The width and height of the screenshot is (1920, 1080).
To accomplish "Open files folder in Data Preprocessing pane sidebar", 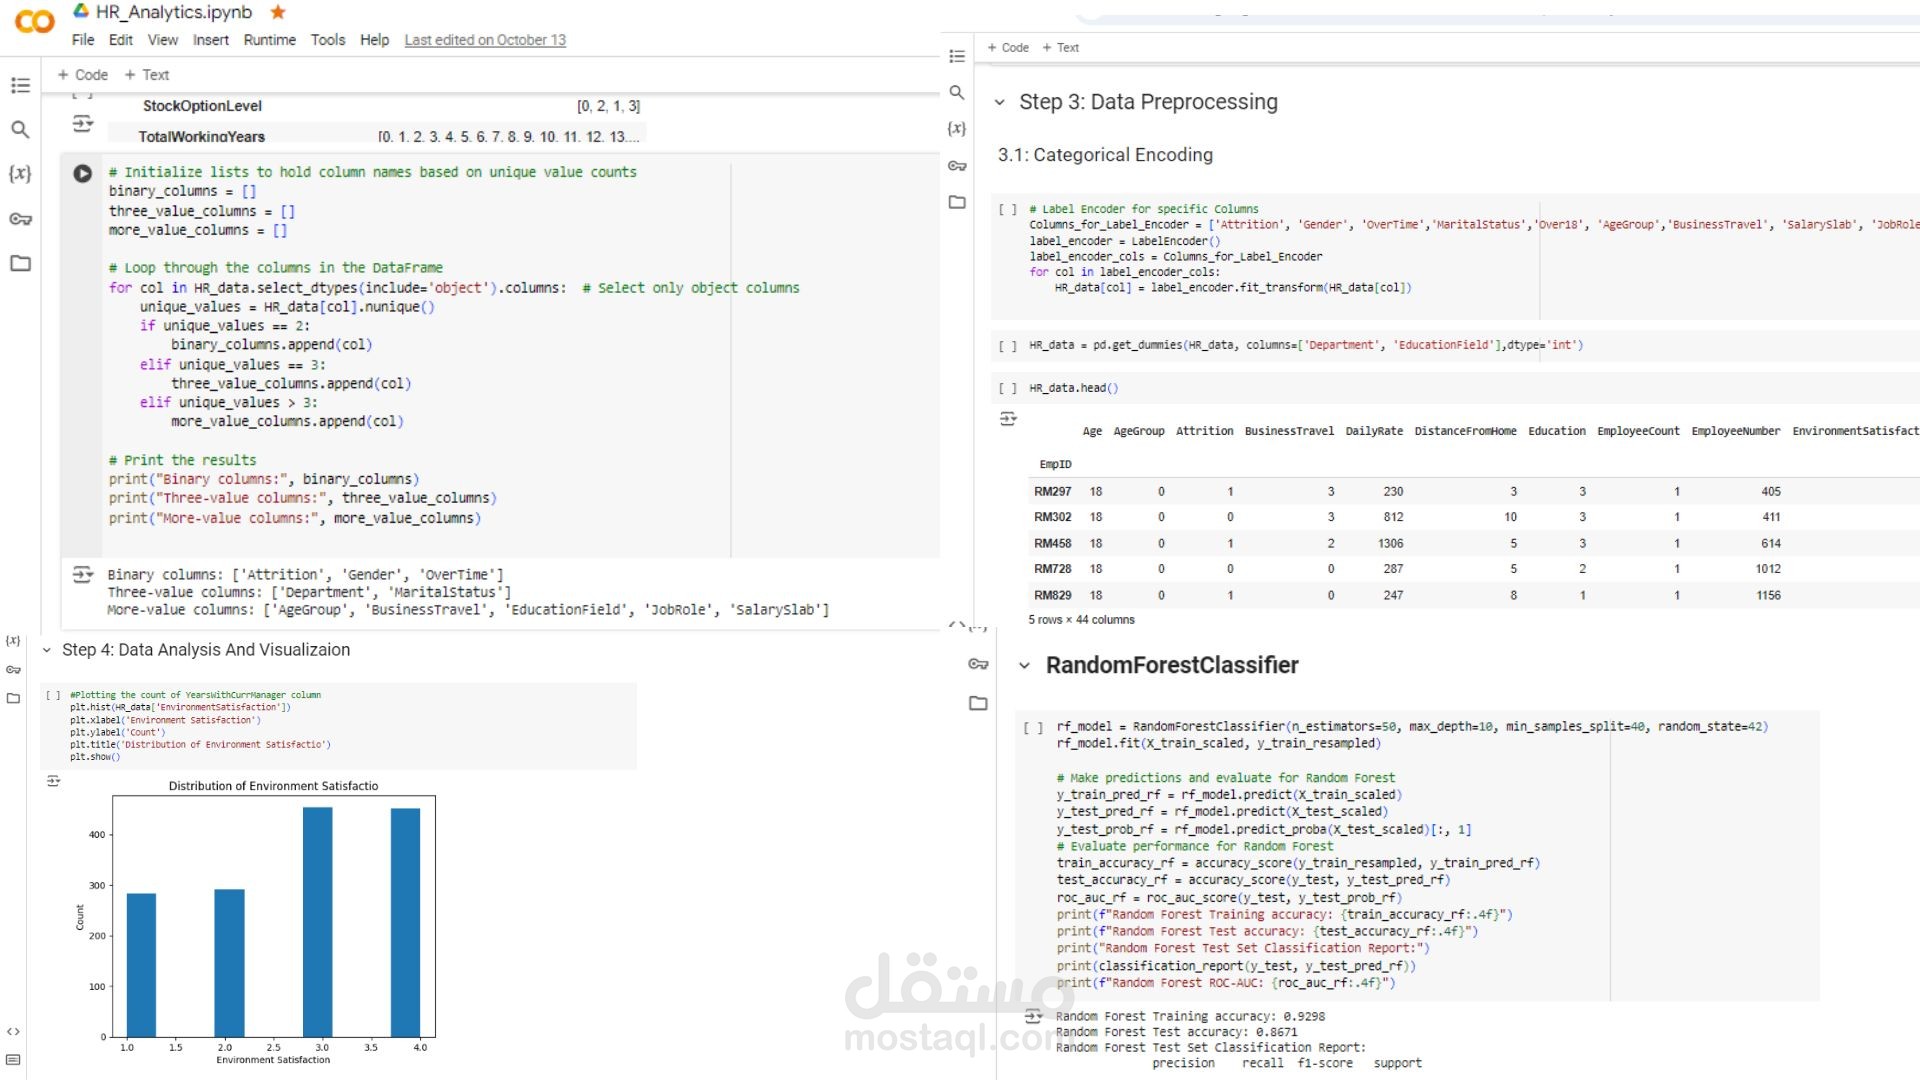I will pos(957,202).
